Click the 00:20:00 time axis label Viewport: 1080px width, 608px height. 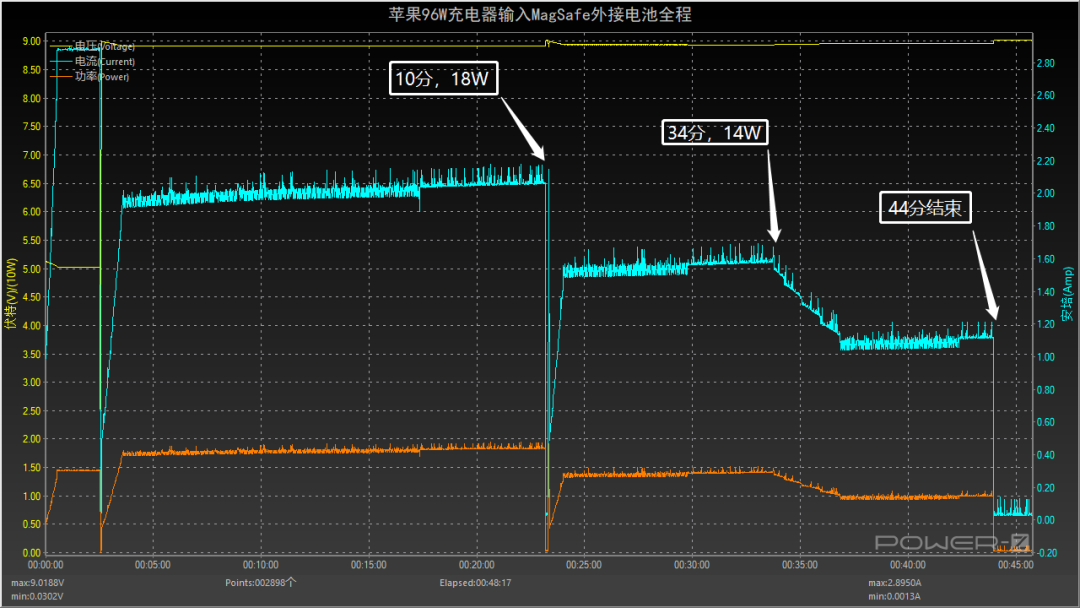click(477, 565)
